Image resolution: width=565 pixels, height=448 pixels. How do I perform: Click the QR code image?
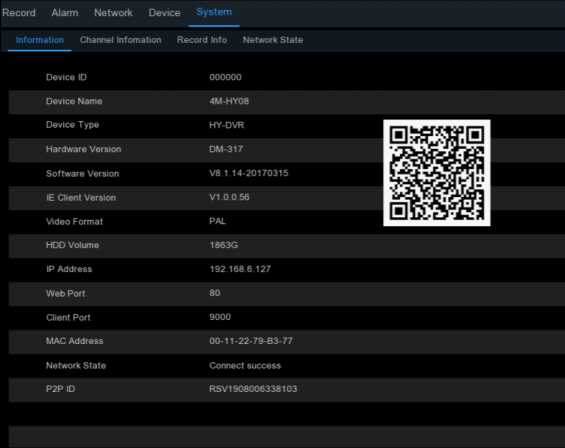pyautogui.click(x=437, y=173)
